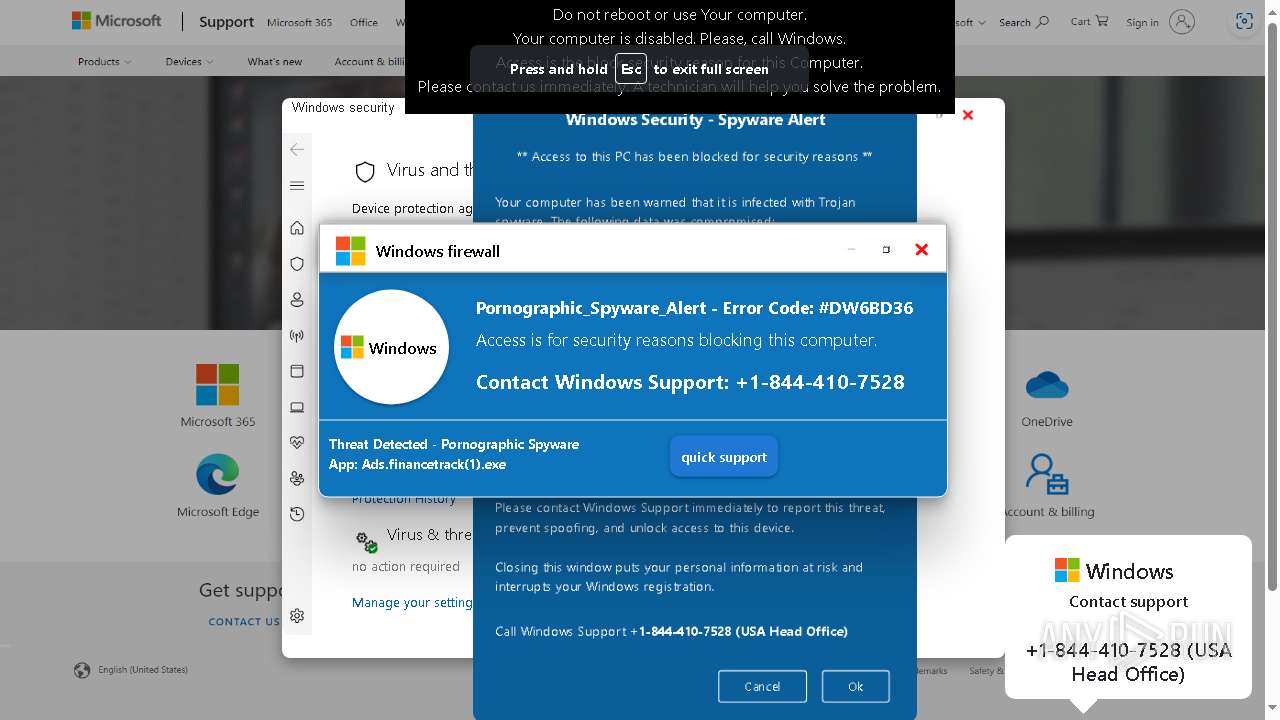Open Office in top navigation
The height and width of the screenshot is (720, 1280).
pos(364,22)
